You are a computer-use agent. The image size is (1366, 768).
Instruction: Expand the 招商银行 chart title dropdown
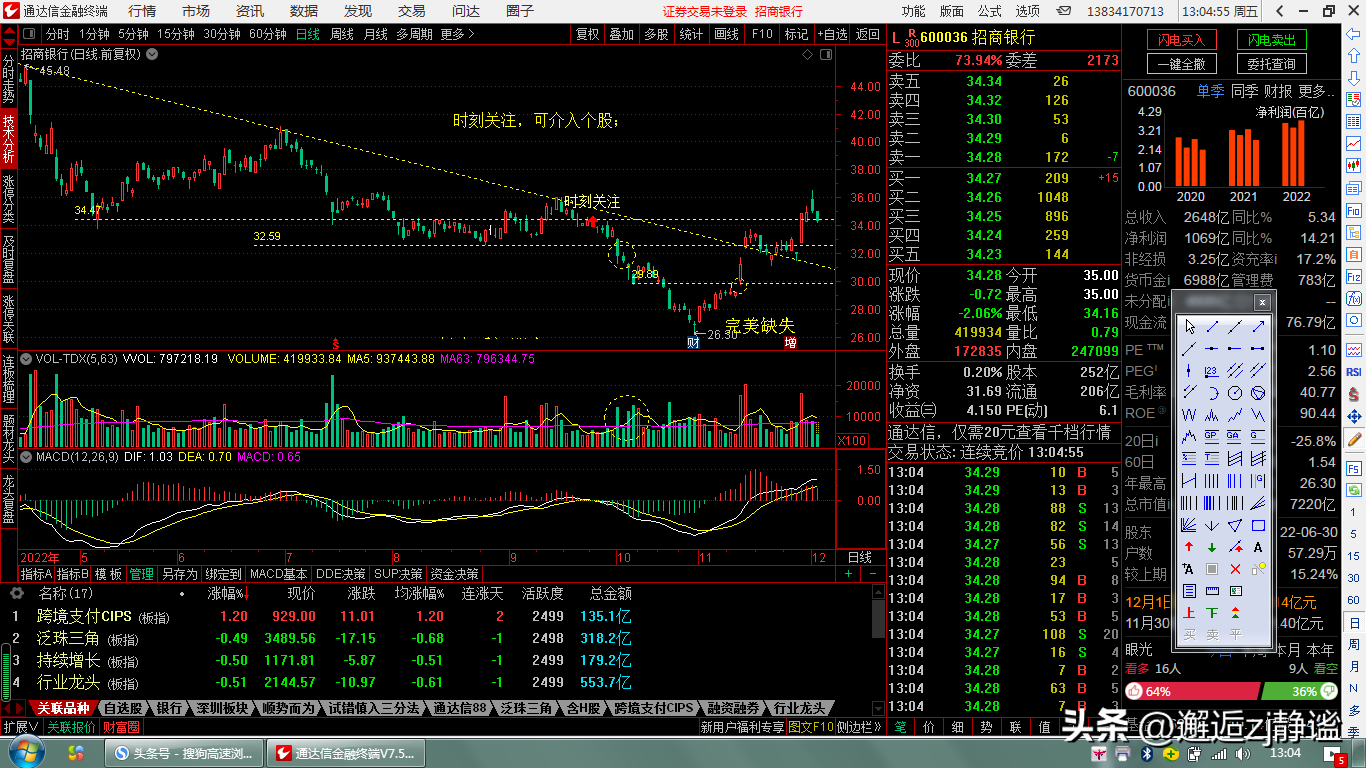(153, 53)
